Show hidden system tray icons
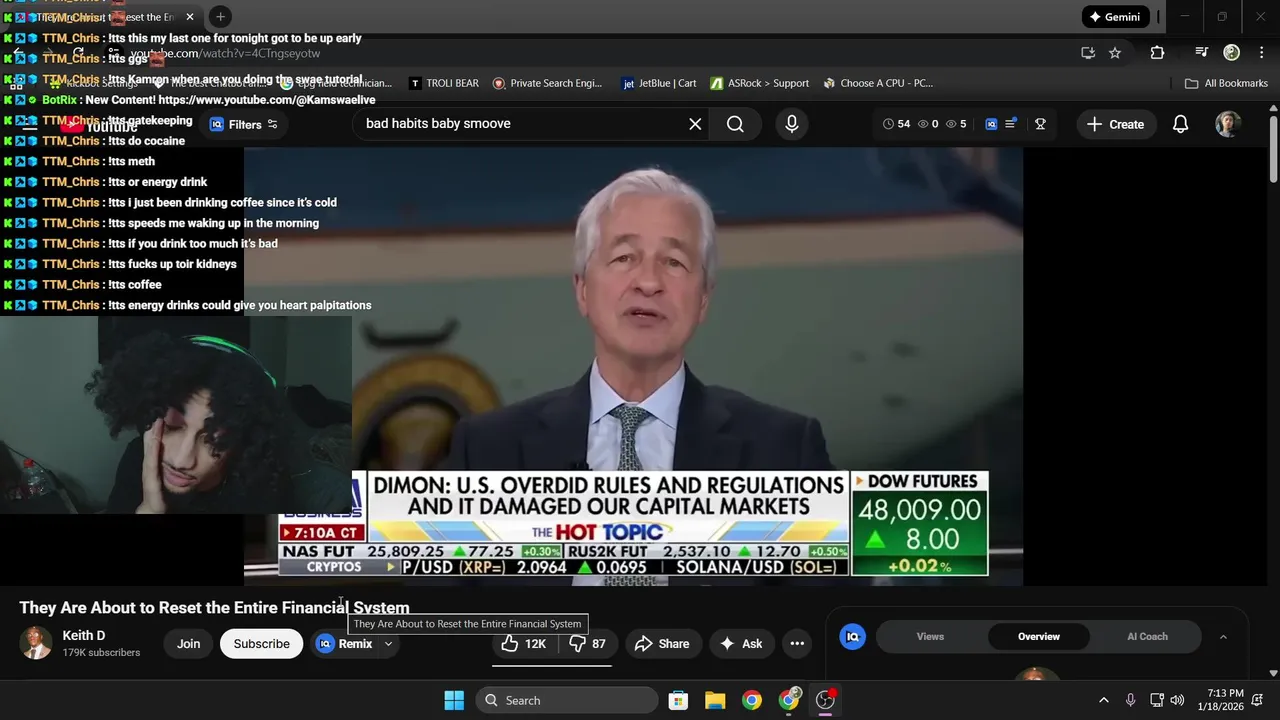This screenshot has height=720, width=1280. 1103,700
